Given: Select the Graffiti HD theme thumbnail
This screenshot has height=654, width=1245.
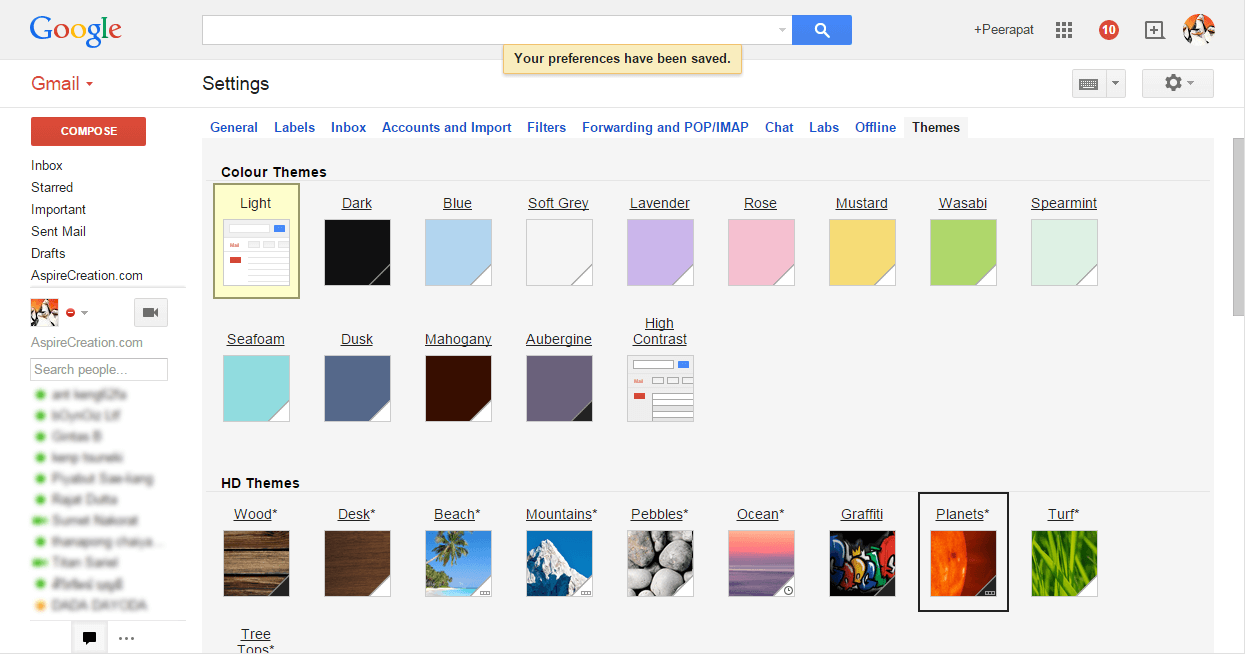Looking at the screenshot, I should coord(862,563).
